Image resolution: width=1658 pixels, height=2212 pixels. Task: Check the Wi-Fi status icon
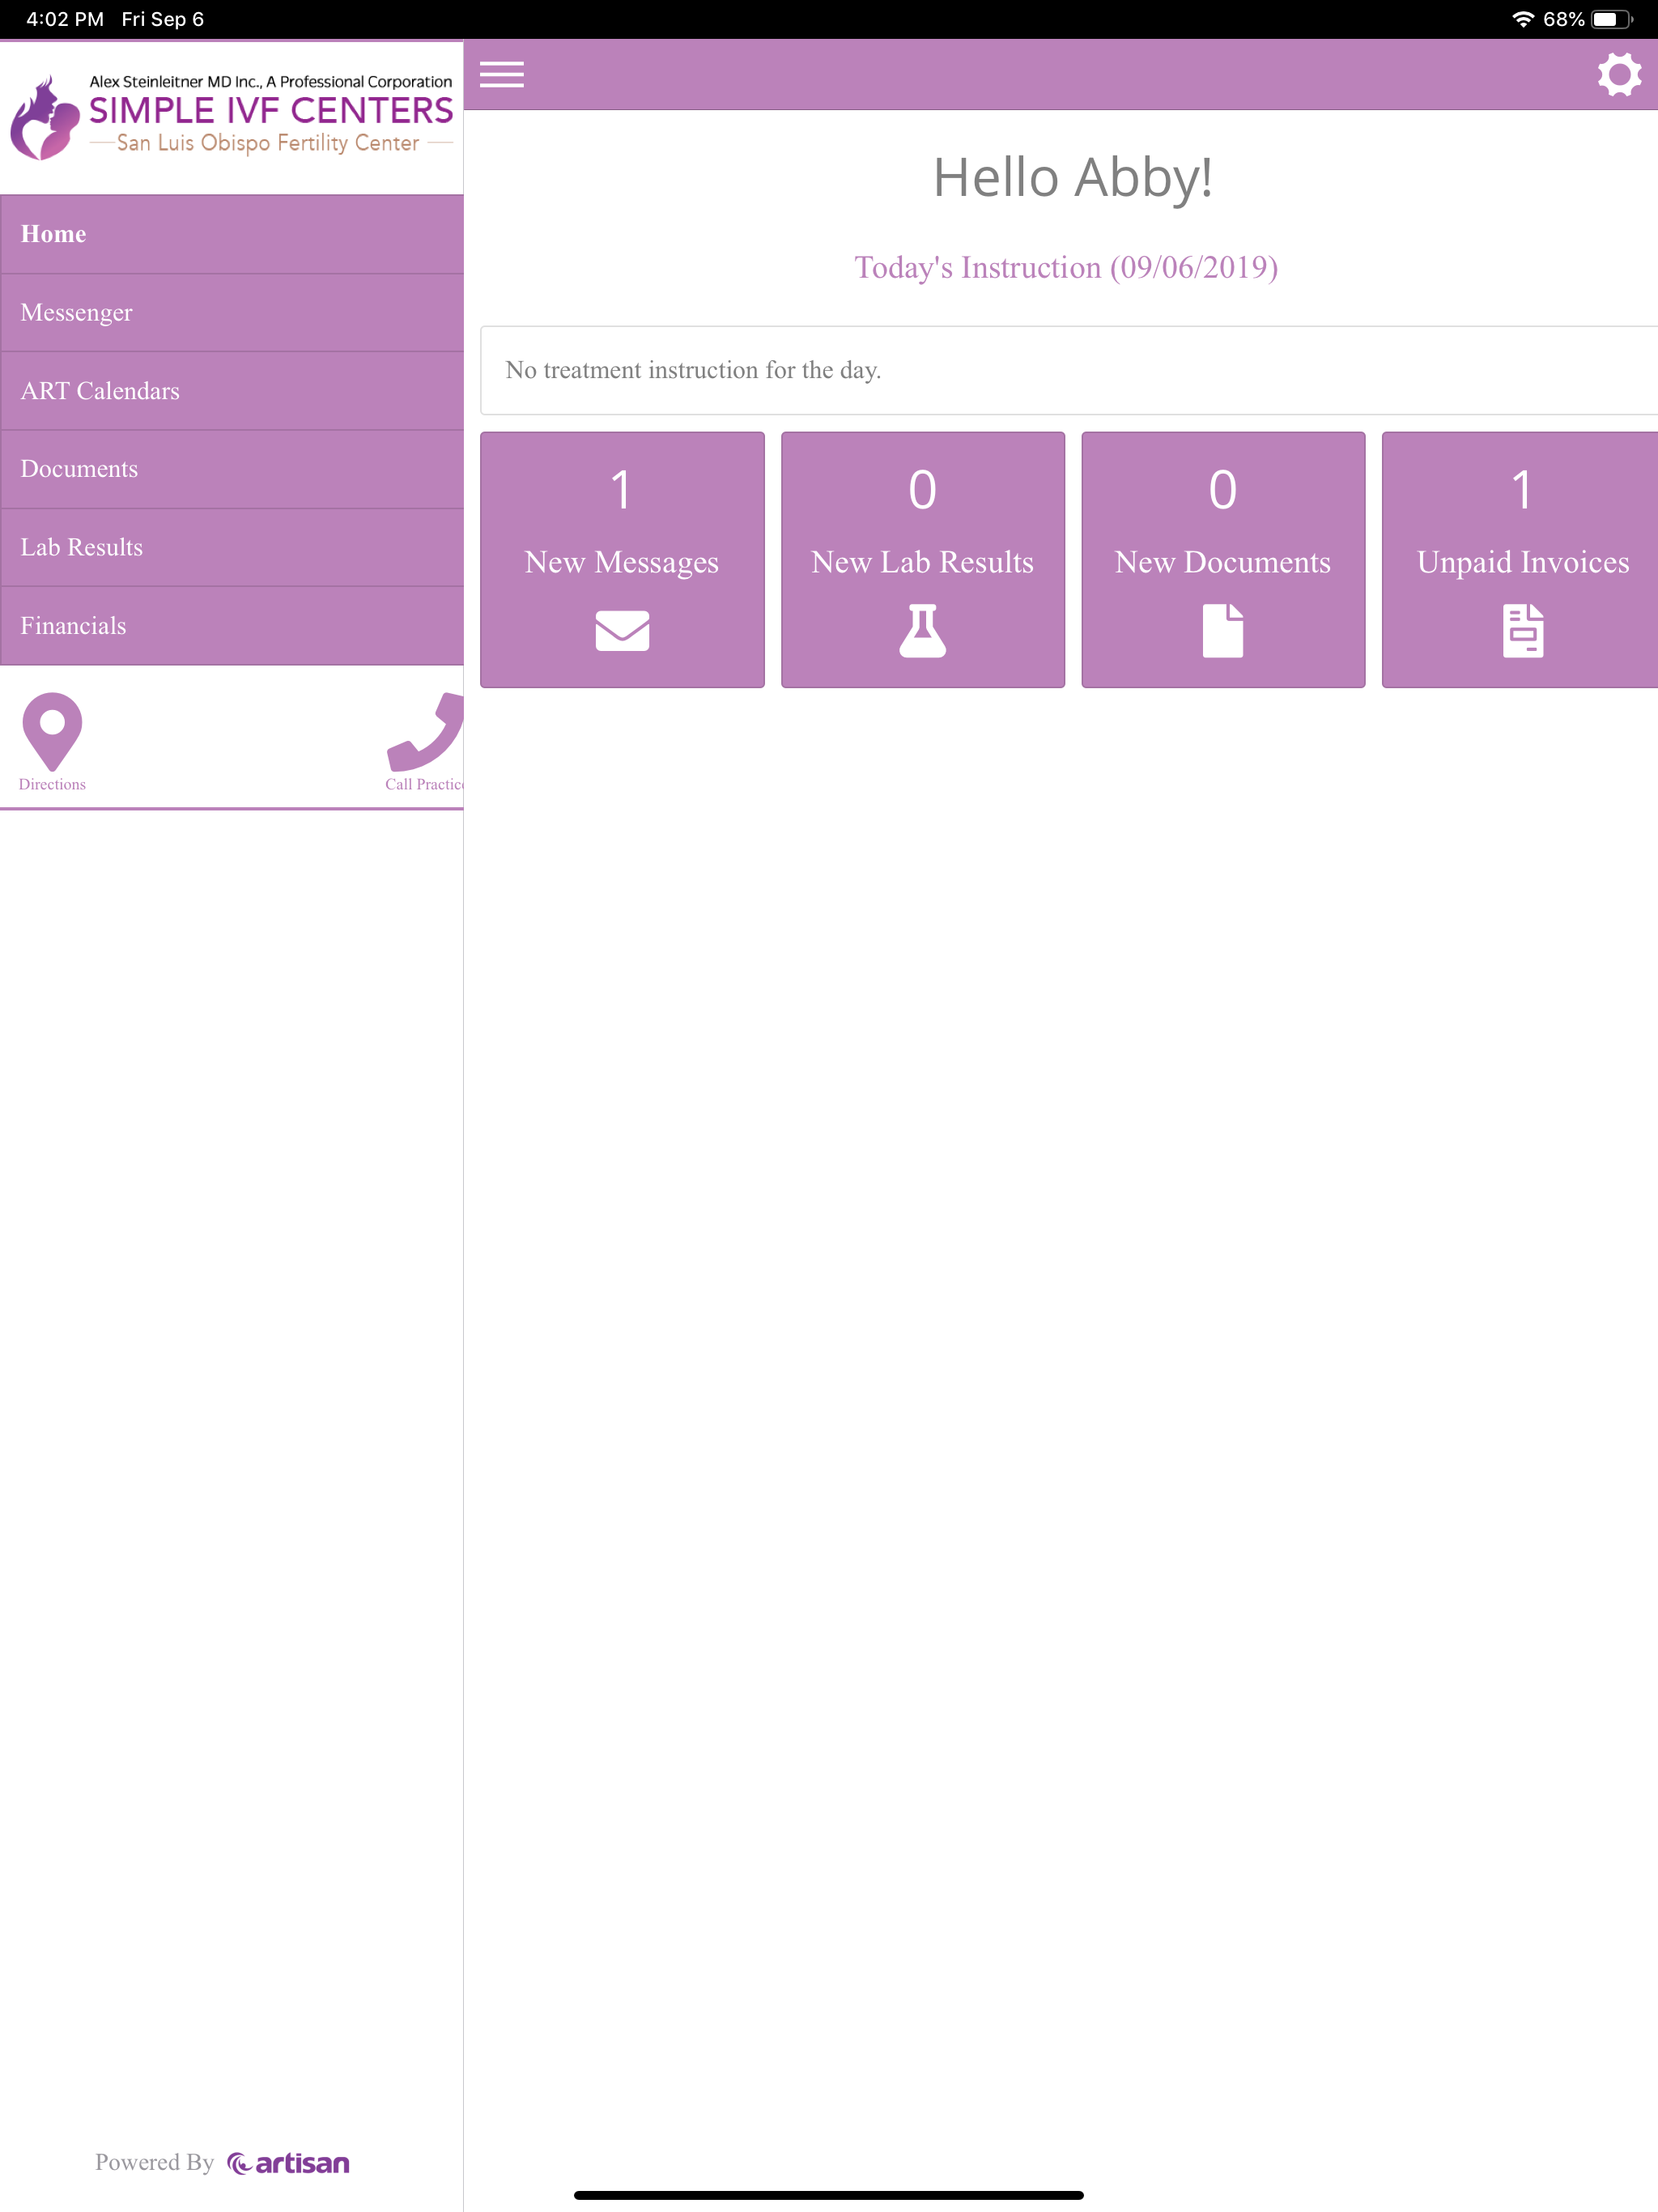pyautogui.click(x=1522, y=19)
